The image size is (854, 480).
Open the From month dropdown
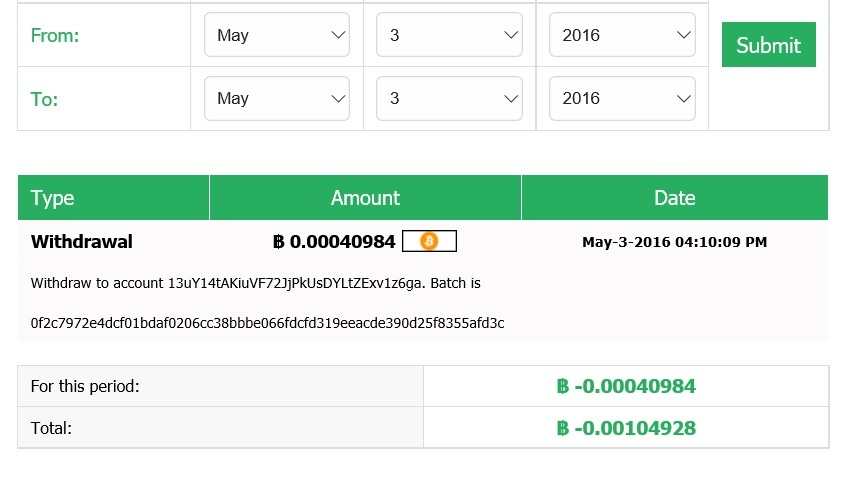[277, 35]
